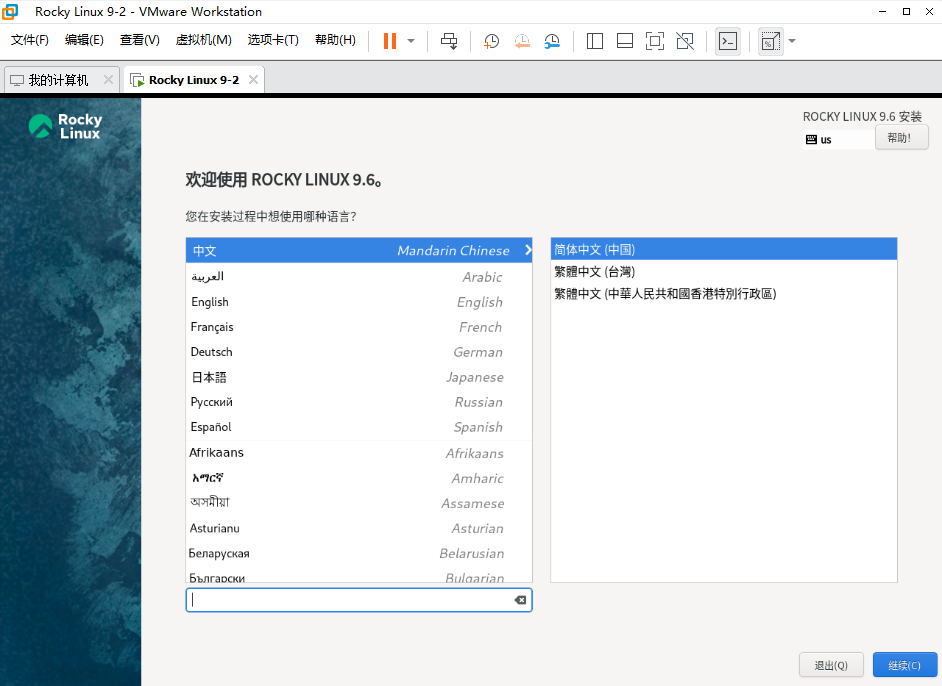This screenshot has height=686, width=942.
Task: Exit Unity mode view
Action: [x=685, y=41]
